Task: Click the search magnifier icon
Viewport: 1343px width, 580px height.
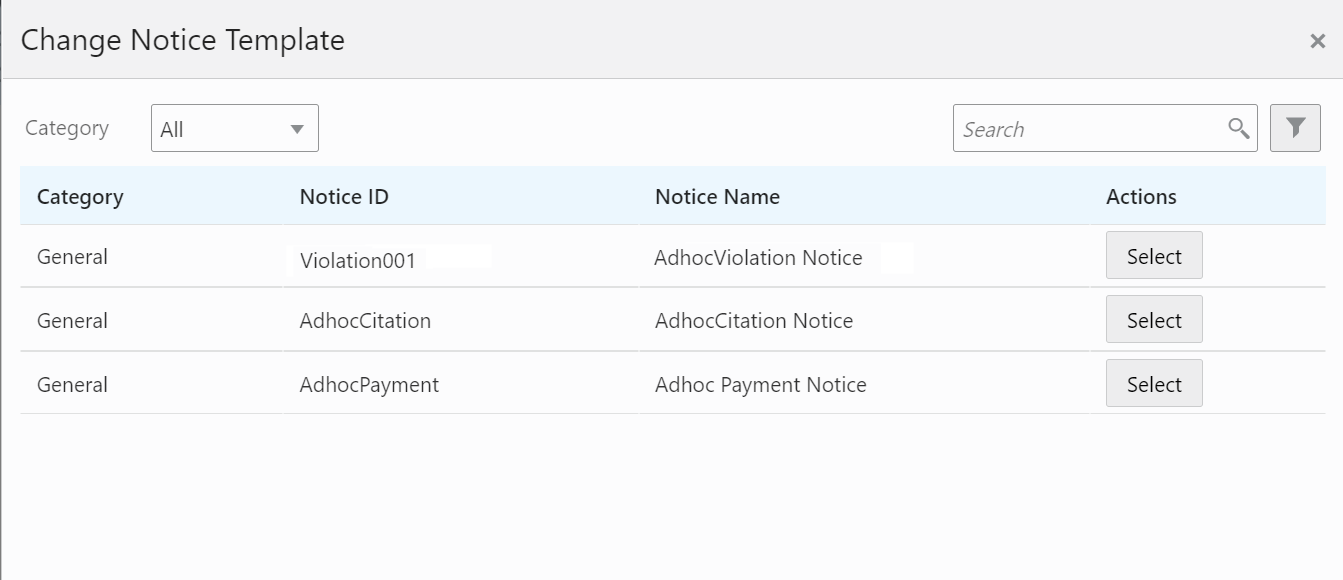Action: [1239, 128]
